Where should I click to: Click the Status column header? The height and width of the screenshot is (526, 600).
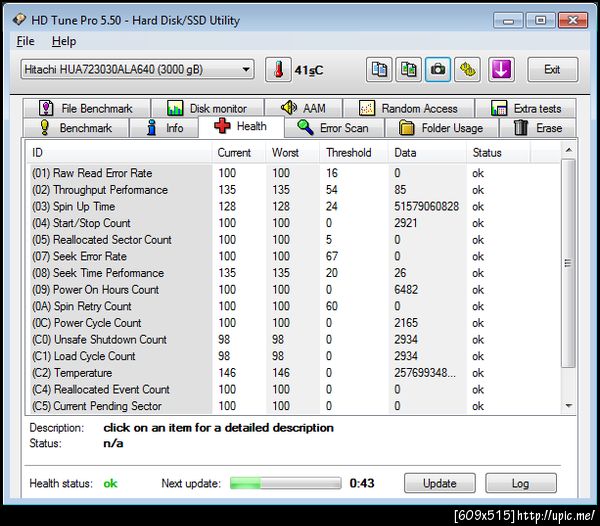(x=499, y=153)
